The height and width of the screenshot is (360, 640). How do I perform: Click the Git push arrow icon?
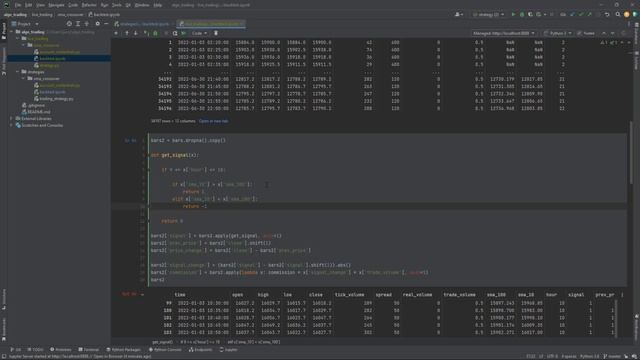(x=589, y=14)
